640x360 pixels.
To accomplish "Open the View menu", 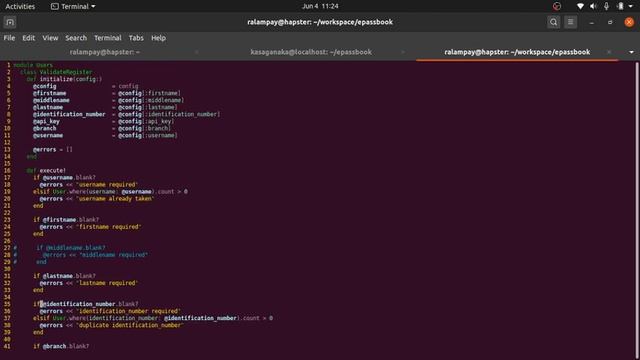I will click(50, 38).
